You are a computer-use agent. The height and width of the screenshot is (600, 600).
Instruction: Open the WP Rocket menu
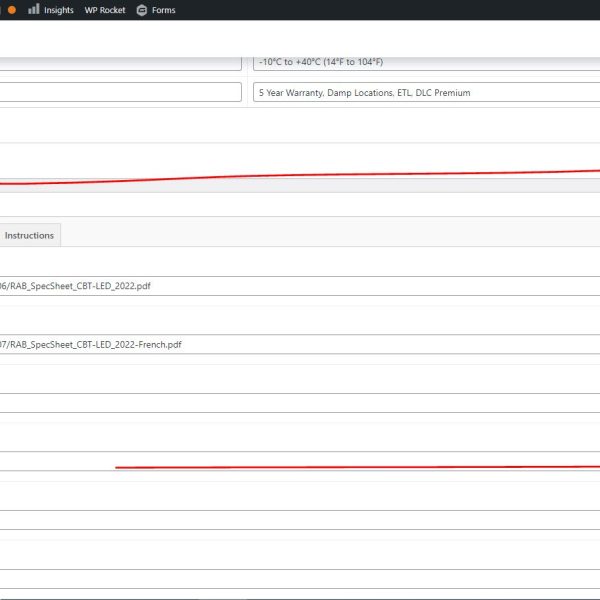(105, 10)
